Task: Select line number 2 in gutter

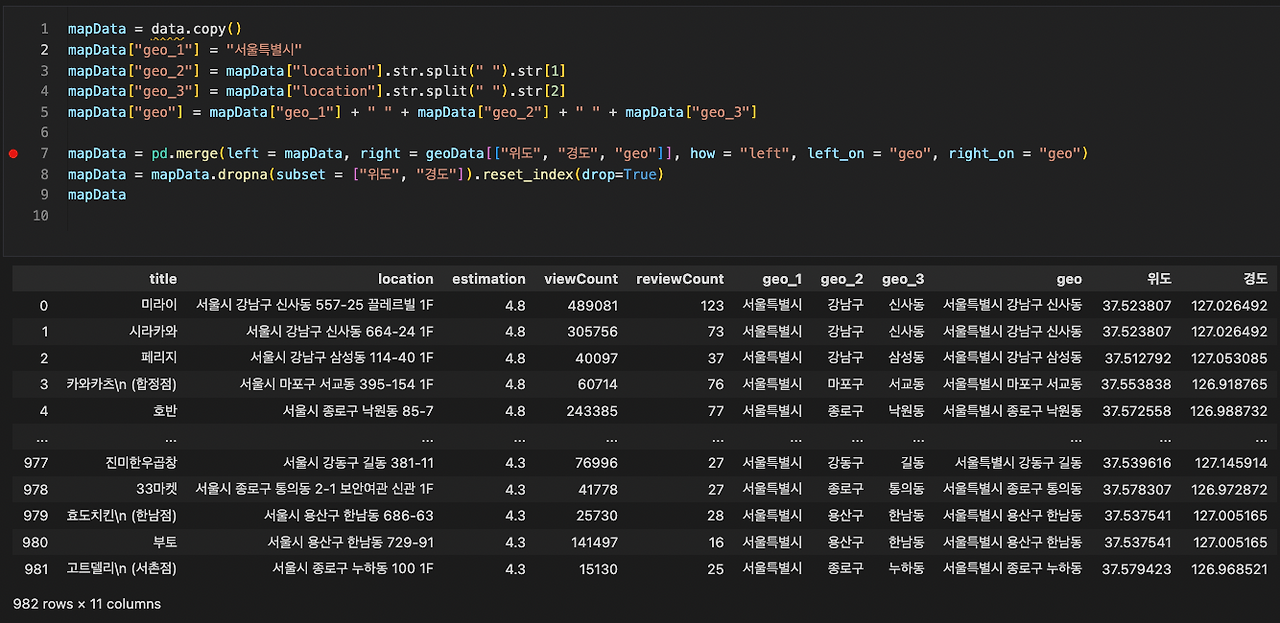Action: point(44,50)
